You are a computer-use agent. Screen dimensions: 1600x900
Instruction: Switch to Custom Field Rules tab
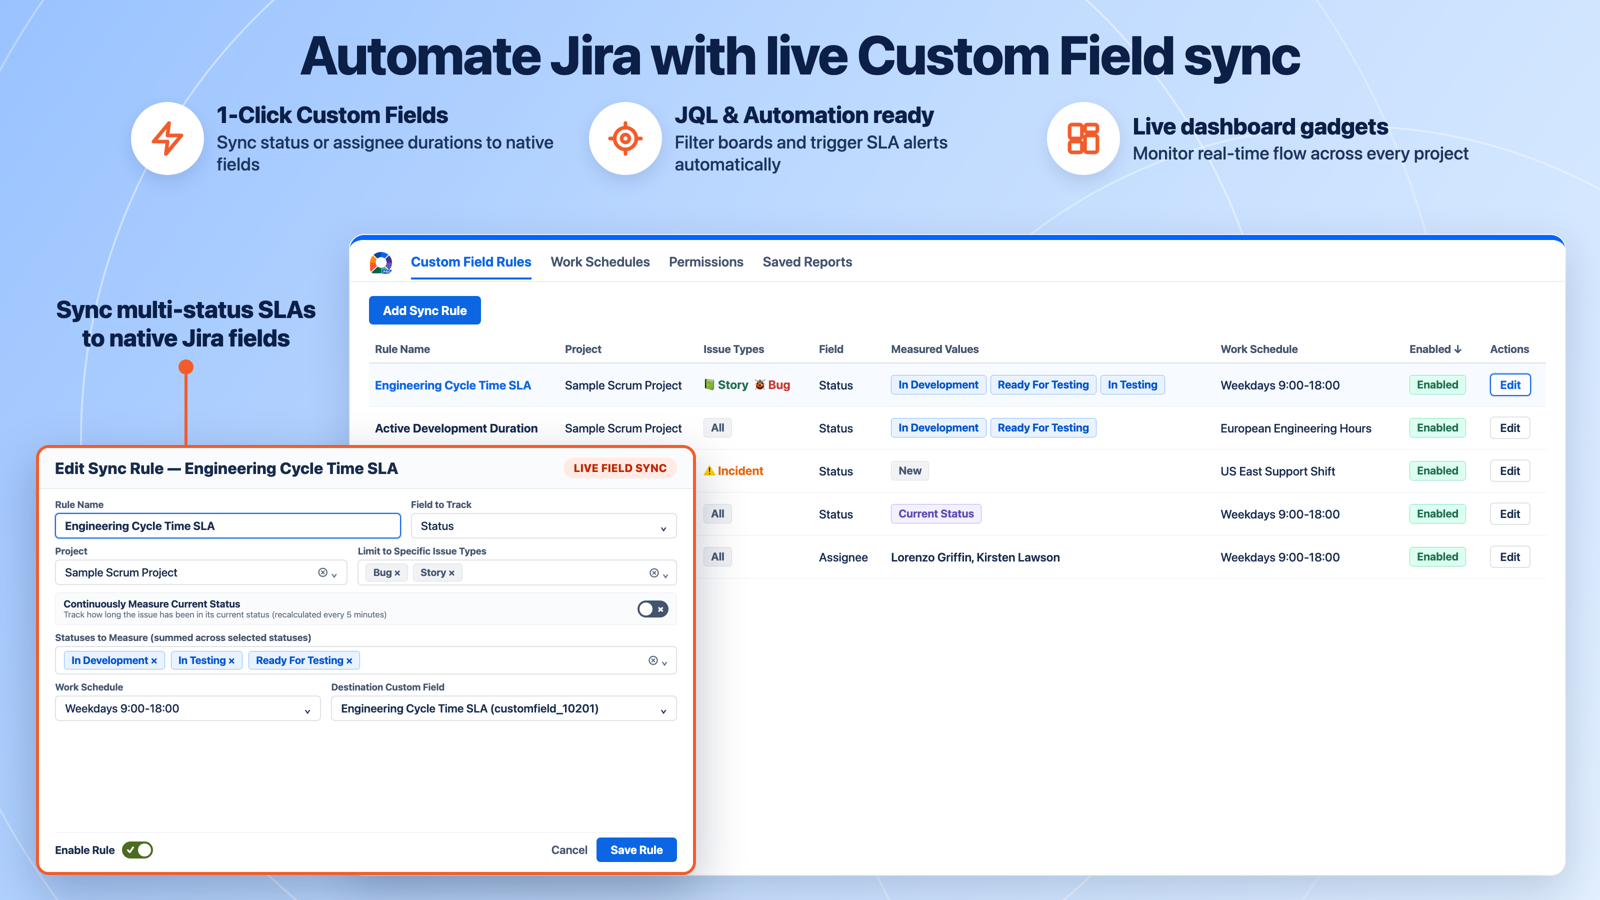[471, 262]
